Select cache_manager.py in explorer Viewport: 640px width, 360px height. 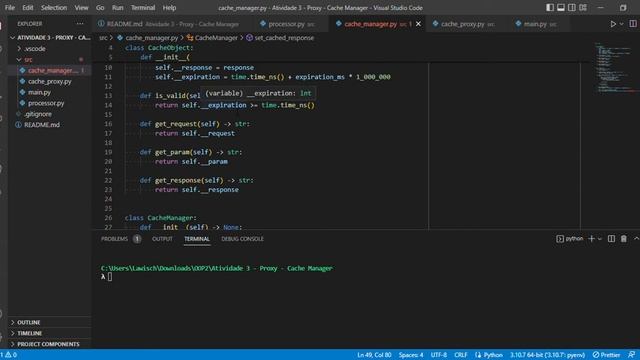50,71
